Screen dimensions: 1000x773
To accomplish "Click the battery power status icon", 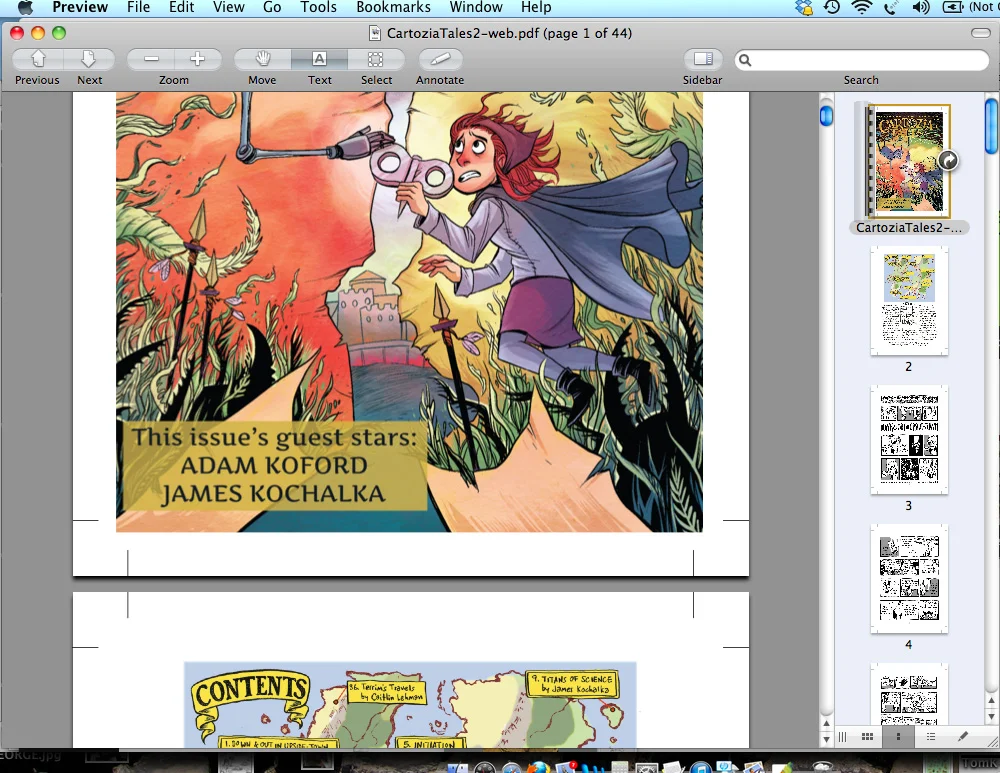I will pos(953,7).
